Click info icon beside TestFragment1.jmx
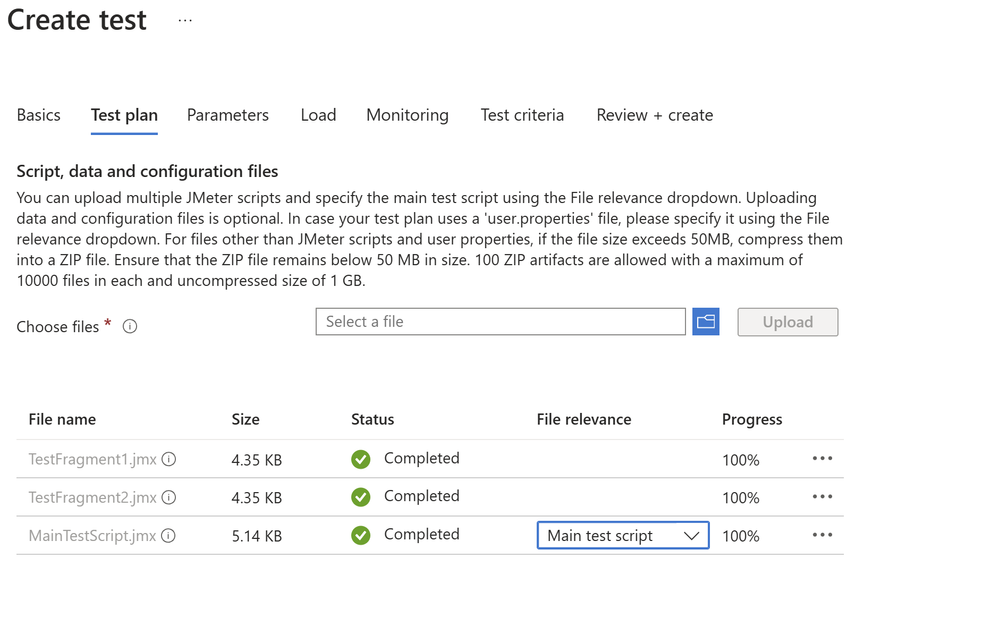The height and width of the screenshot is (625, 999). [x=169, y=459]
